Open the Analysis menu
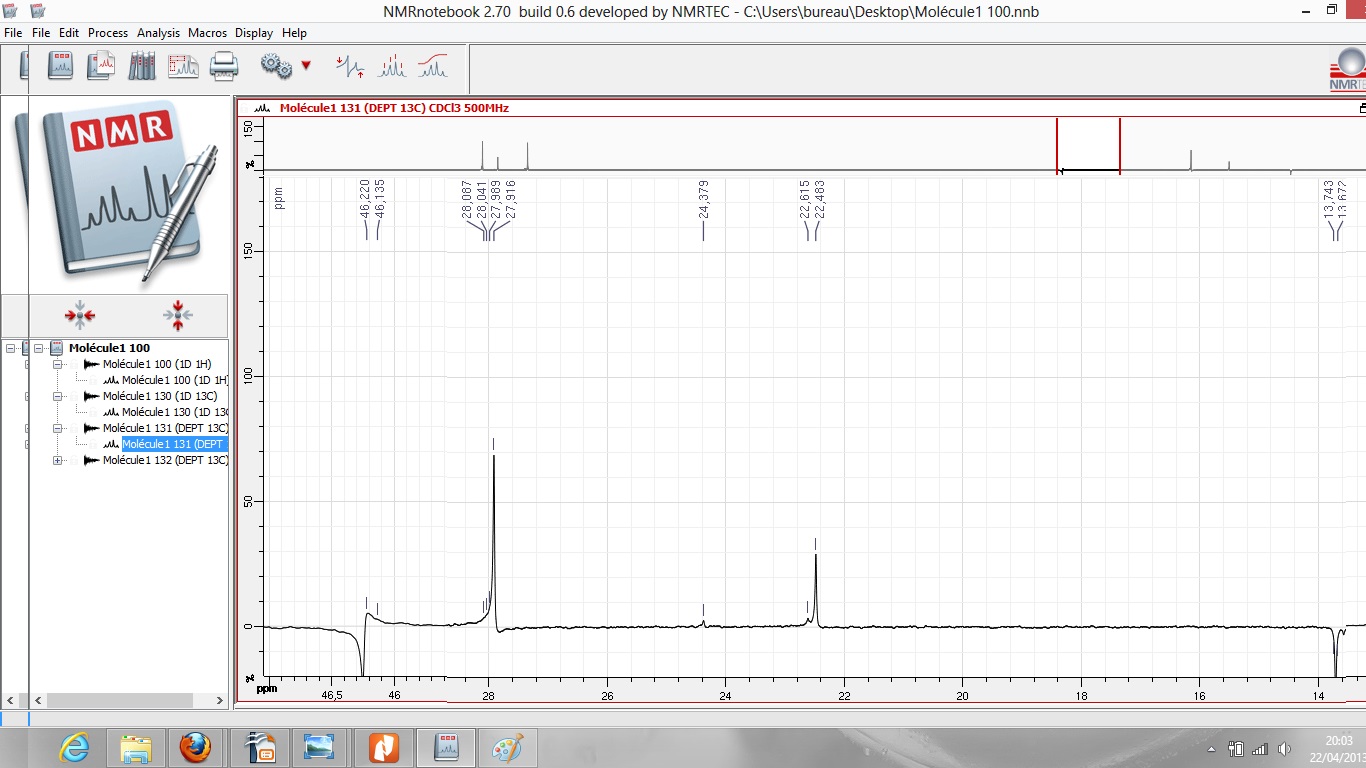The height and width of the screenshot is (768, 1366). click(158, 33)
